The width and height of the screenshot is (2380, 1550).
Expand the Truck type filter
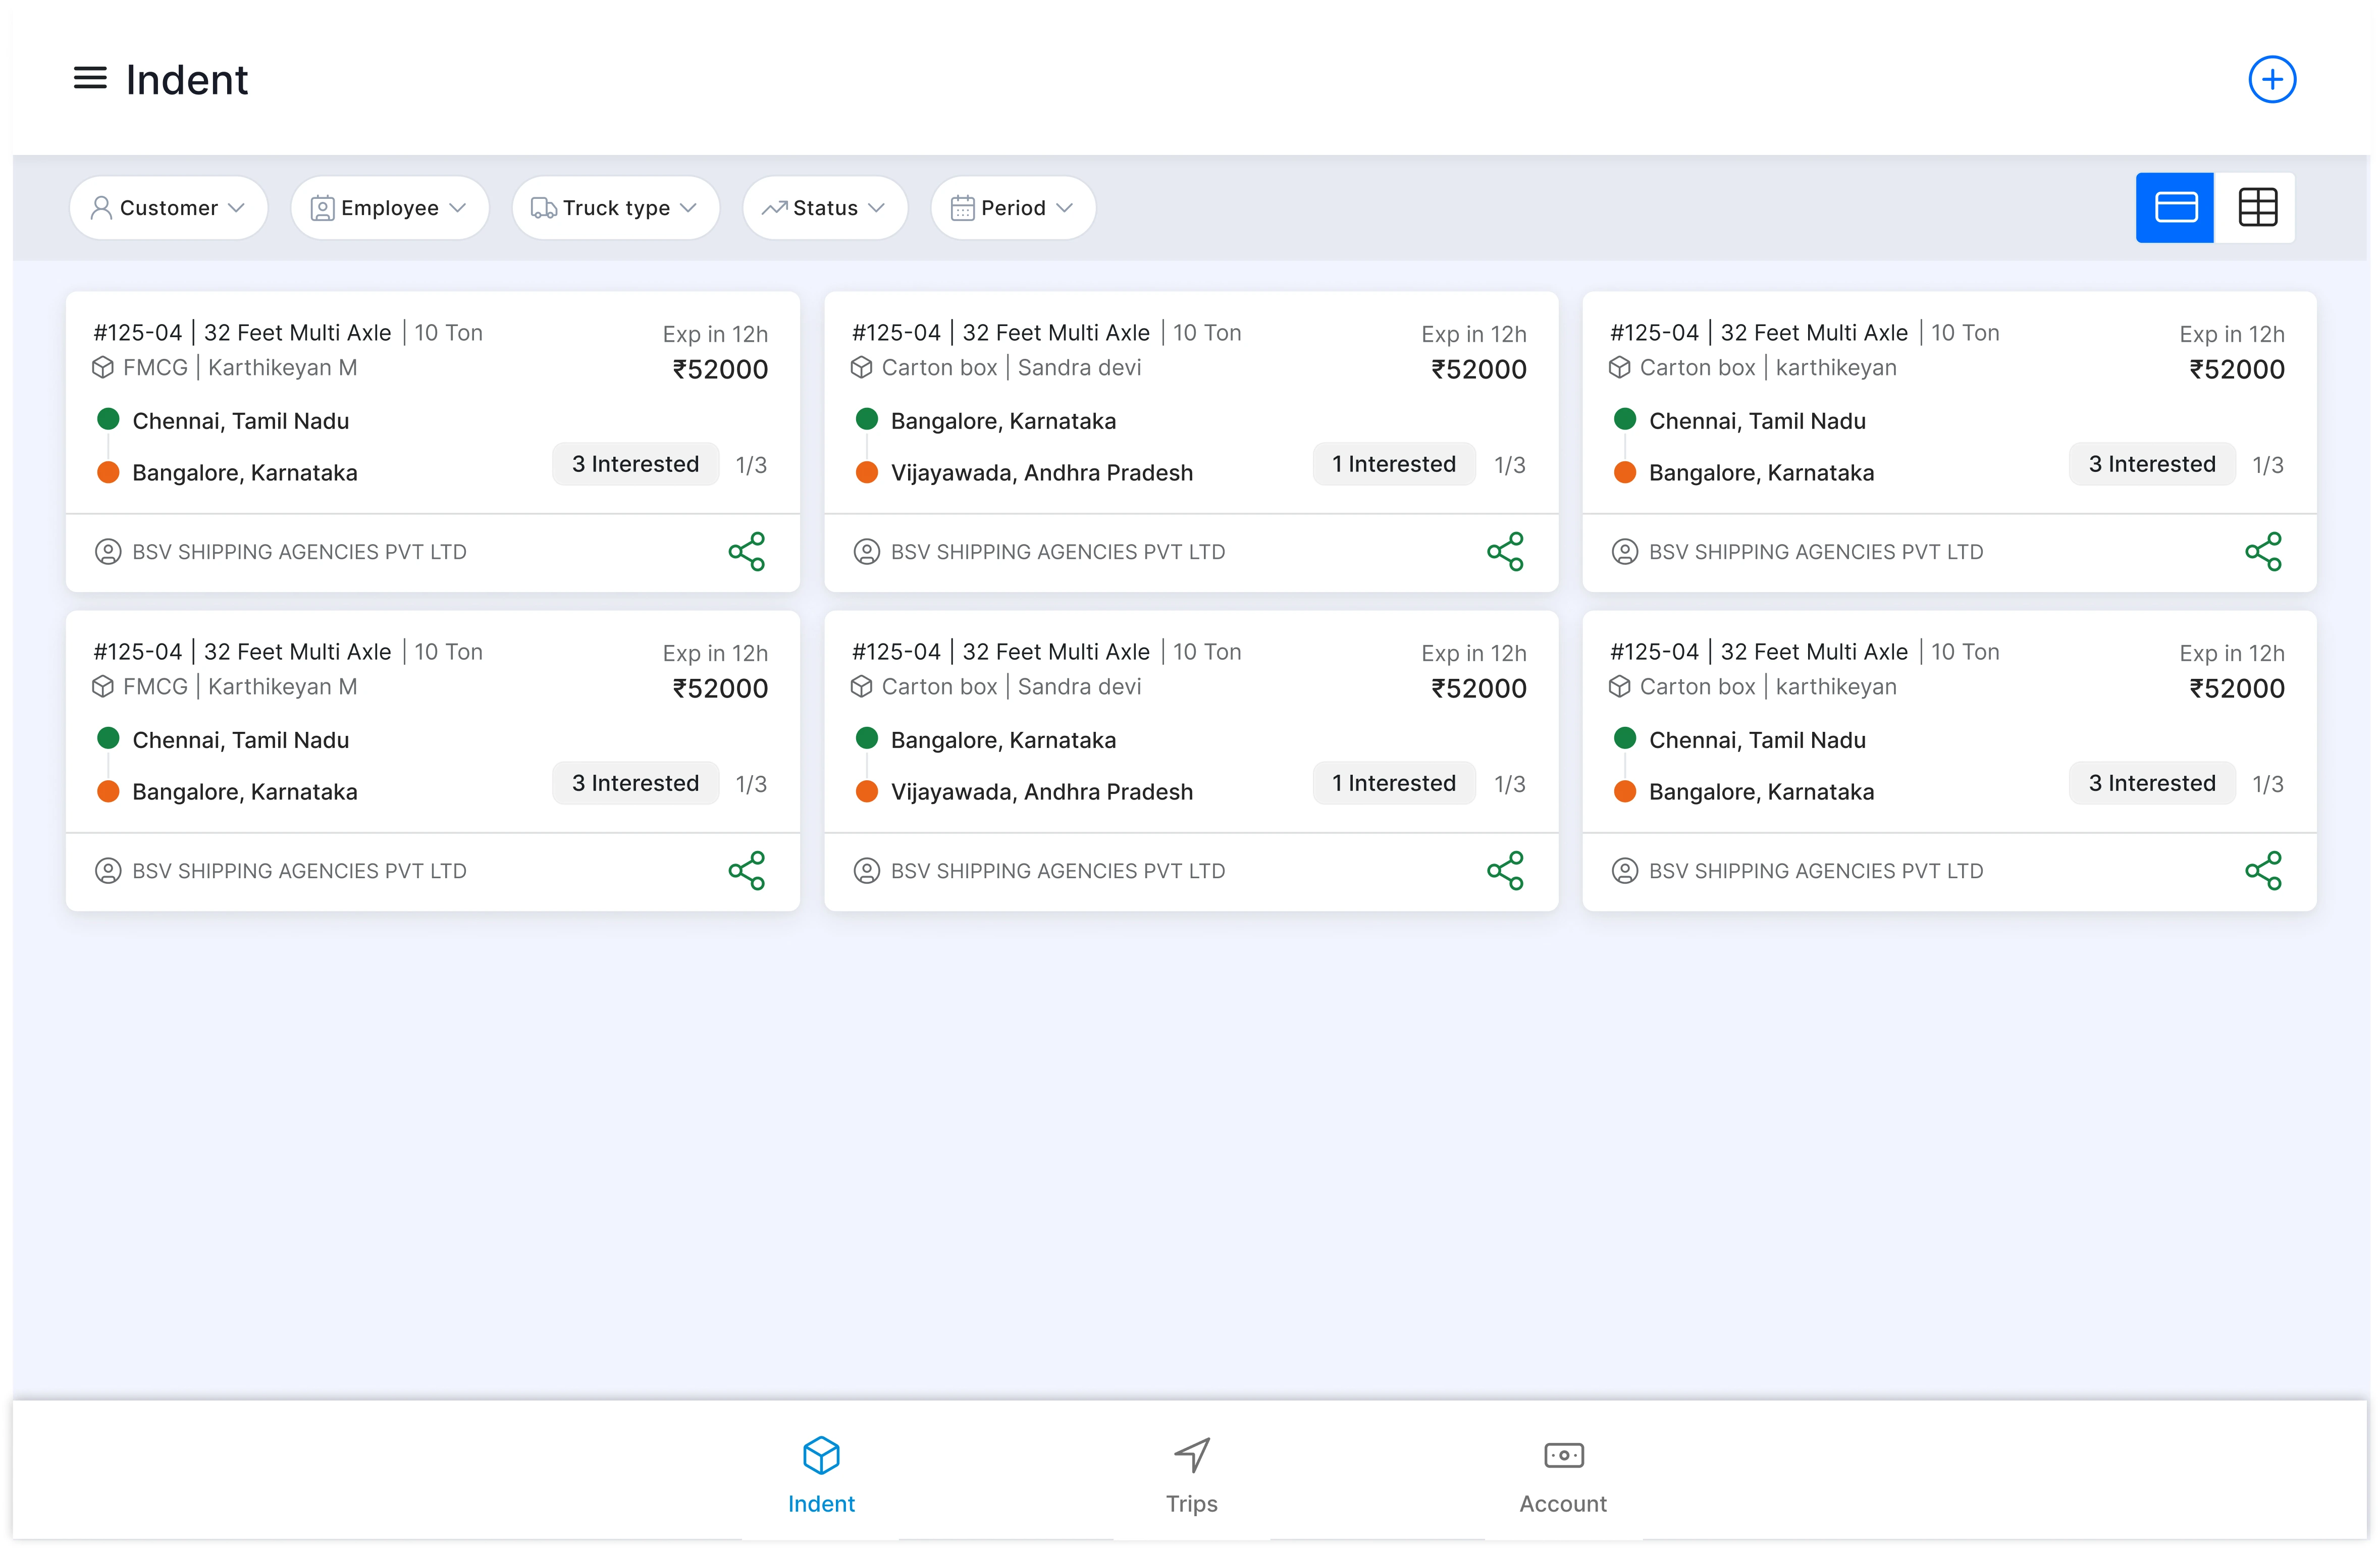(x=615, y=208)
